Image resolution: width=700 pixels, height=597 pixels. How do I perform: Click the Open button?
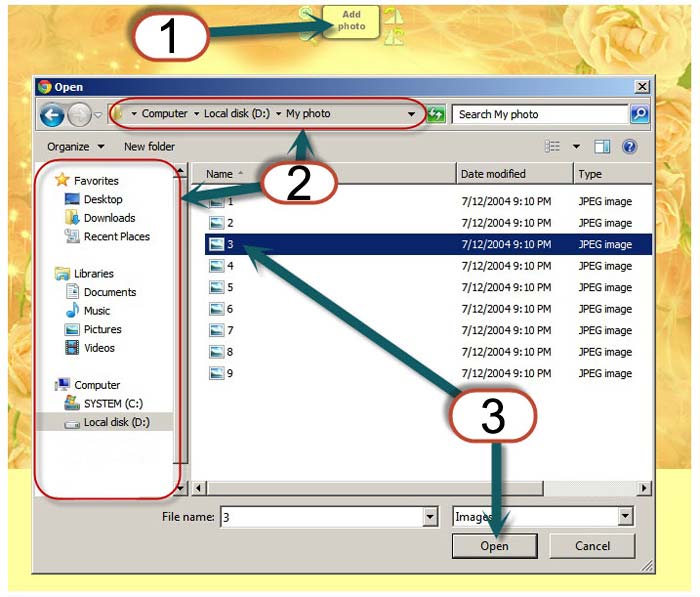pyautogui.click(x=494, y=546)
